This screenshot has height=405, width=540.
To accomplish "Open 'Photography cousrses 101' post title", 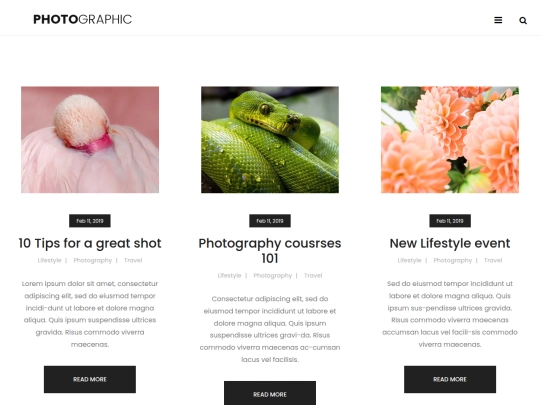I will tap(270, 251).
